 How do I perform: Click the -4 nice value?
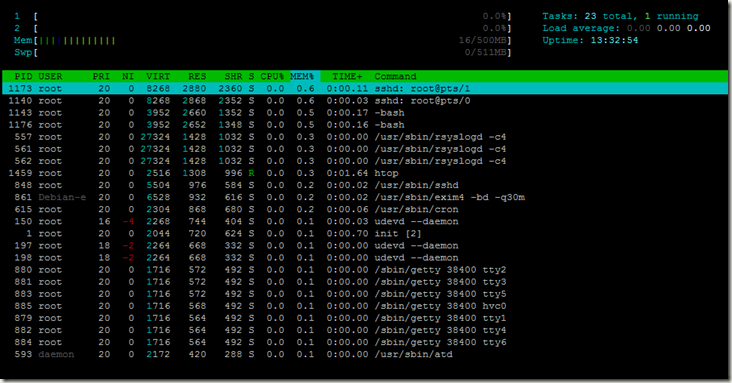[x=128, y=221]
